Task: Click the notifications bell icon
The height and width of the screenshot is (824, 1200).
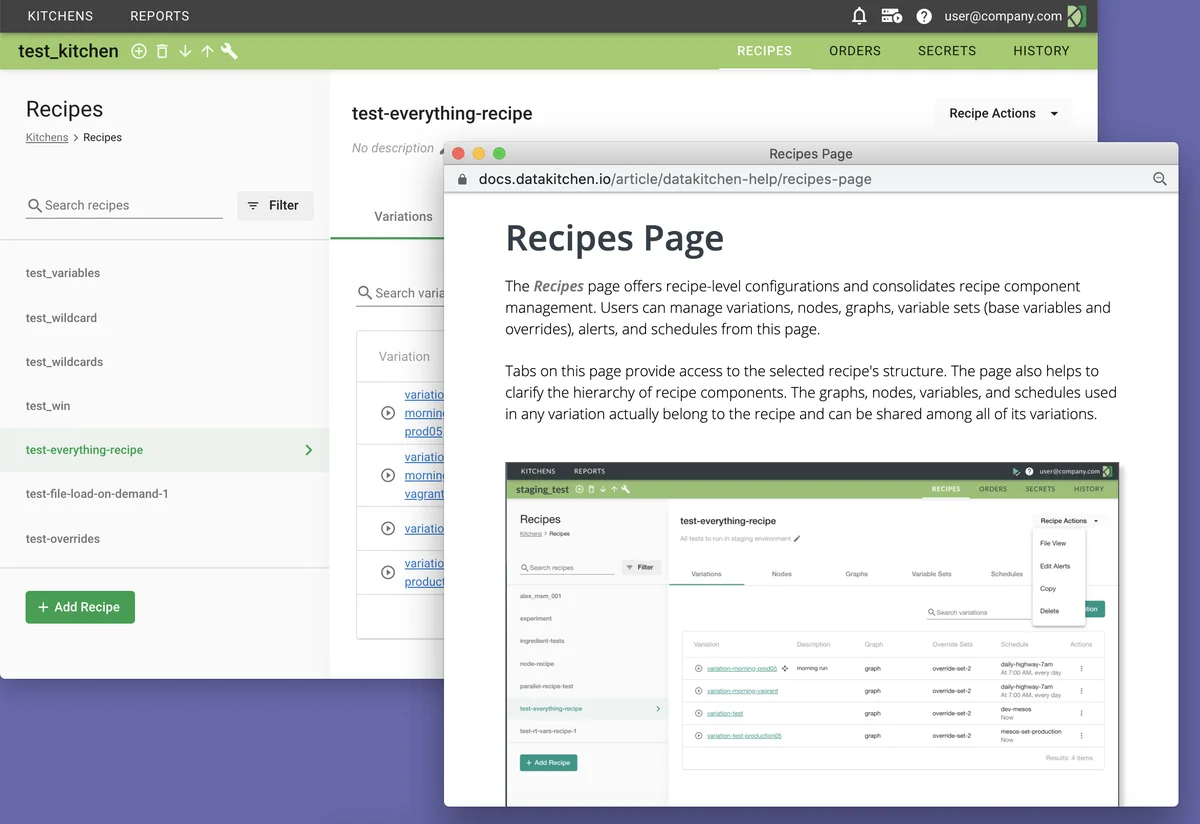Action: [x=859, y=16]
